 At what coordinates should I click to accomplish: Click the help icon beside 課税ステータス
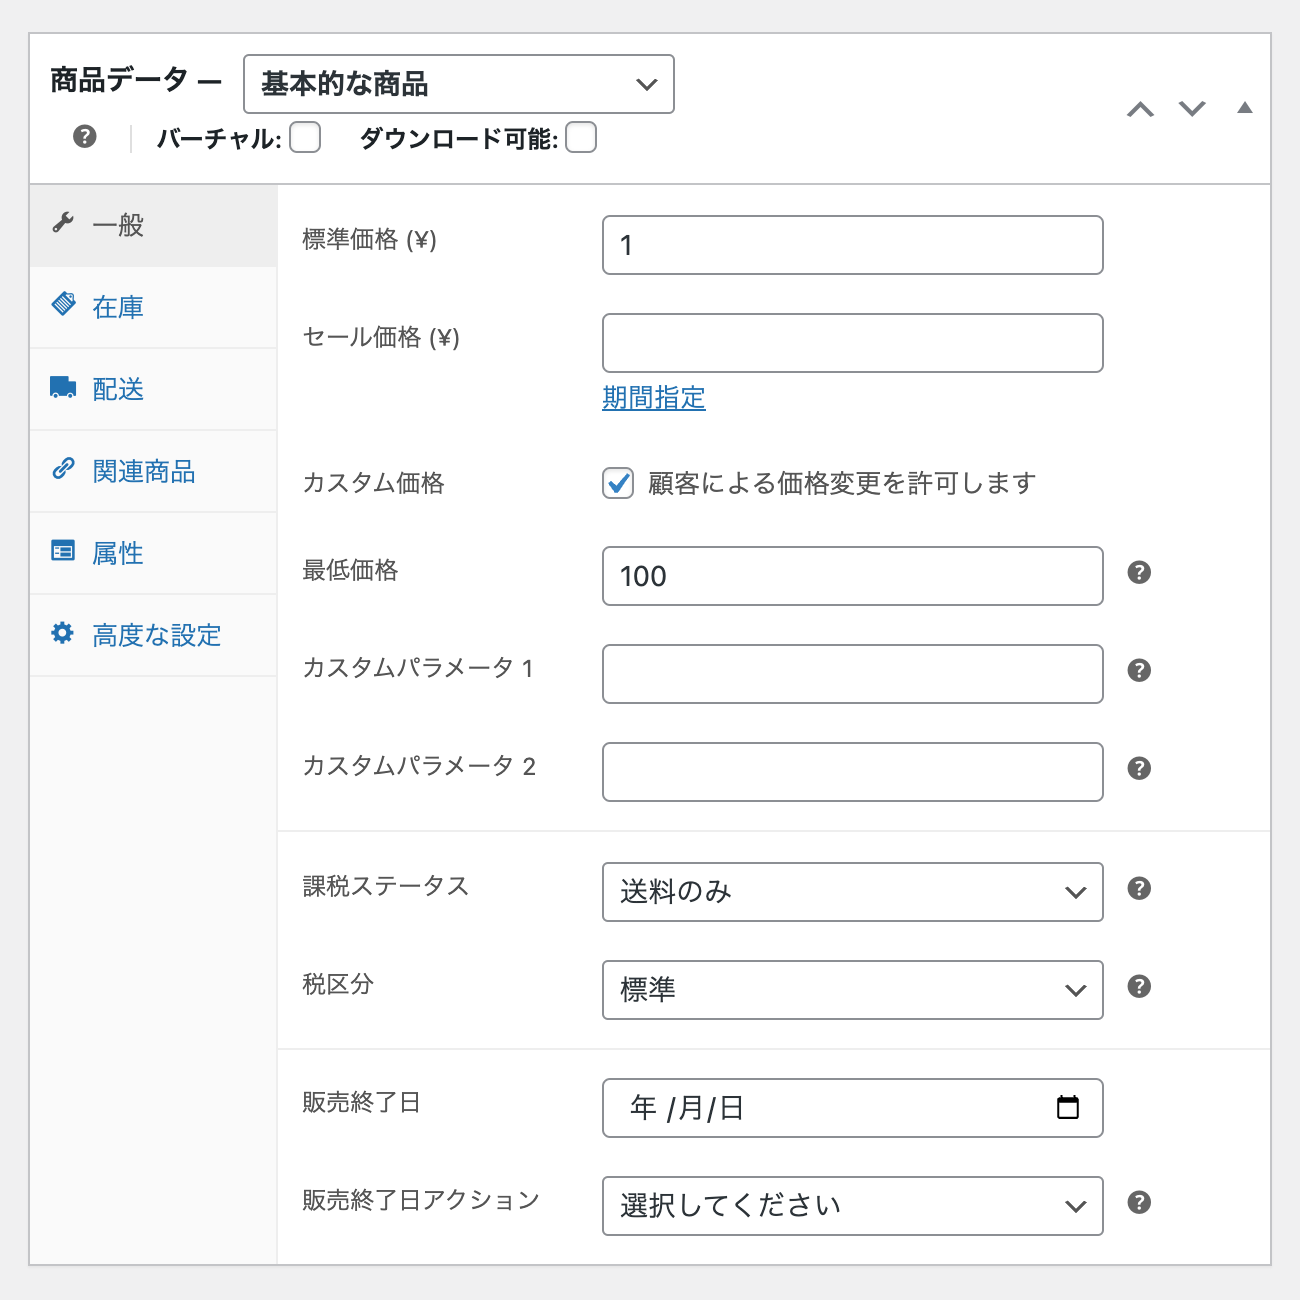[x=1139, y=888]
